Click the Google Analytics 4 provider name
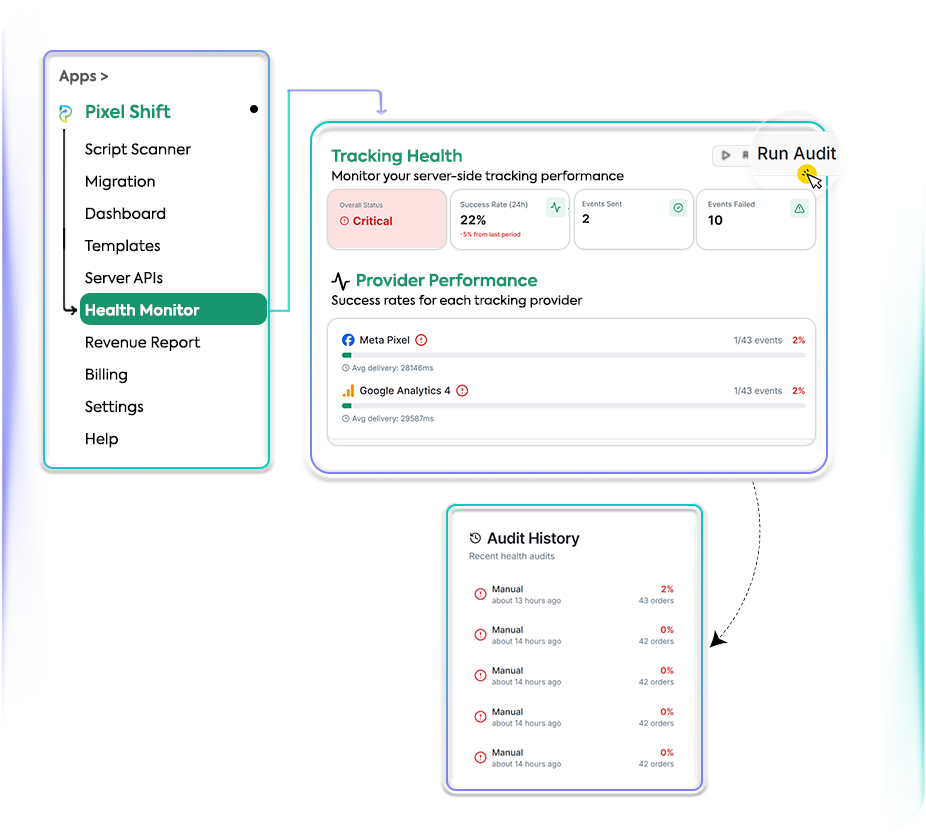 [405, 391]
